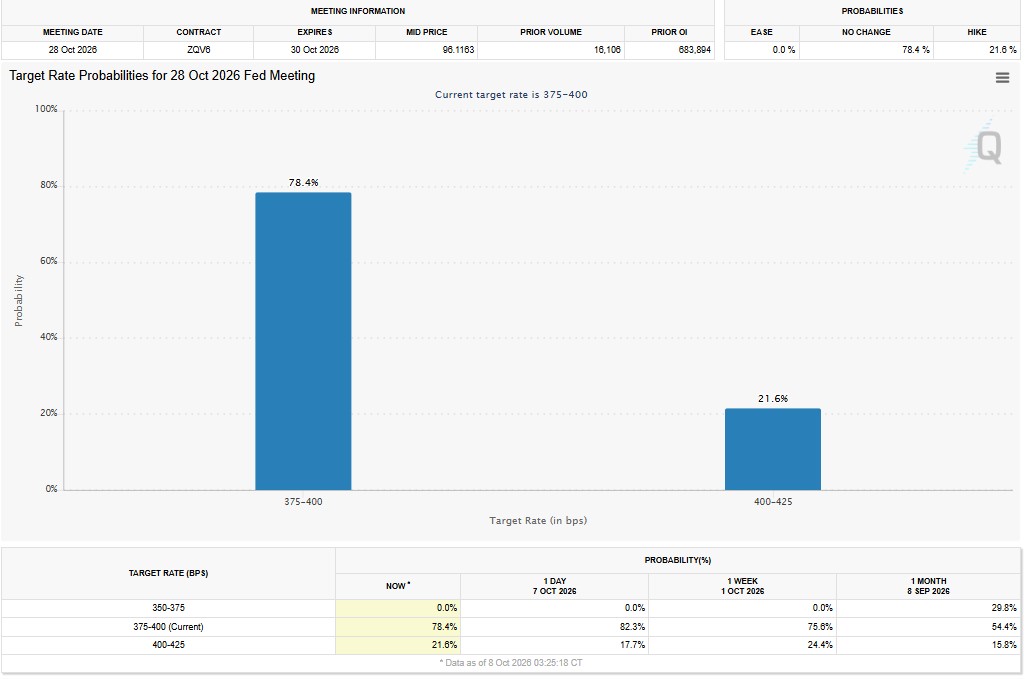The width and height of the screenshot is (1025, 679).
Task: Click the 'Target Rate (in bps)' axis title
Action: (538, 521)
